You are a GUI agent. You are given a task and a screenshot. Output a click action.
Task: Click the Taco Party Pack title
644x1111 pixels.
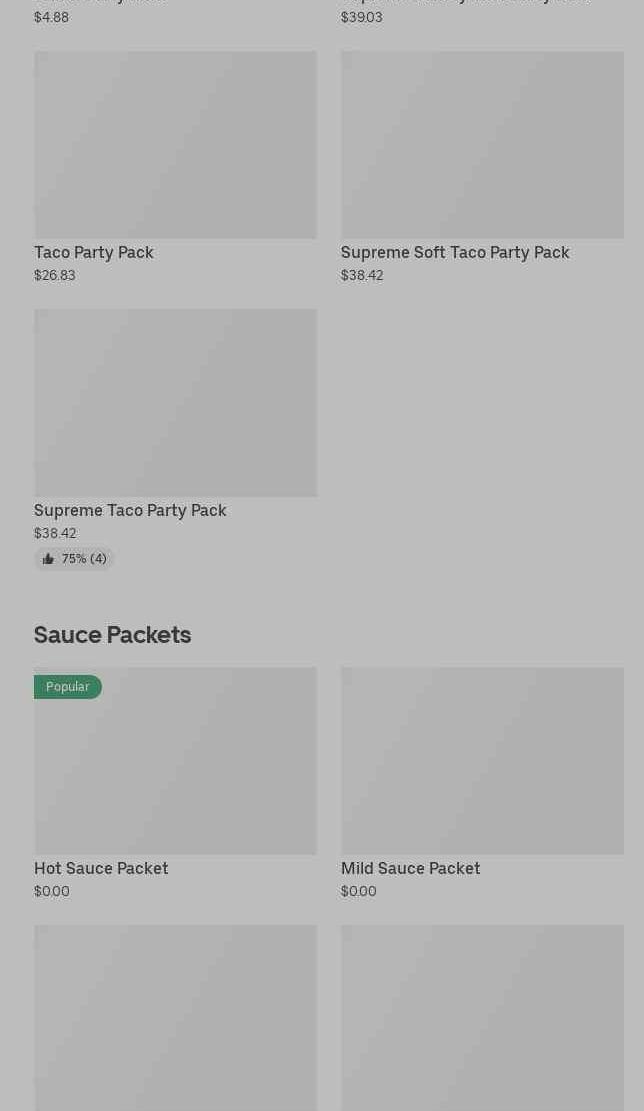tap(94, 253)
